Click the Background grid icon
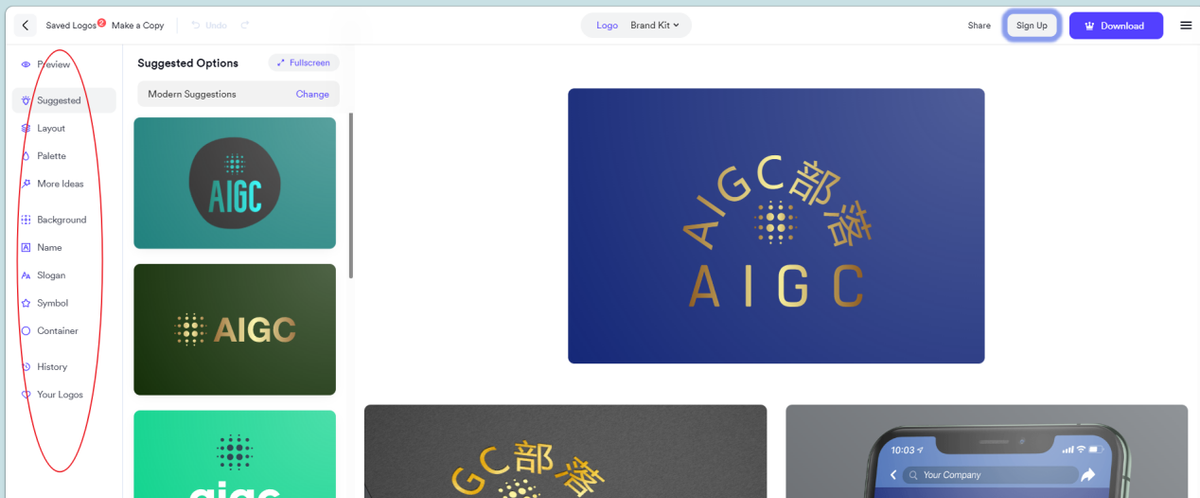 point(26,220)
